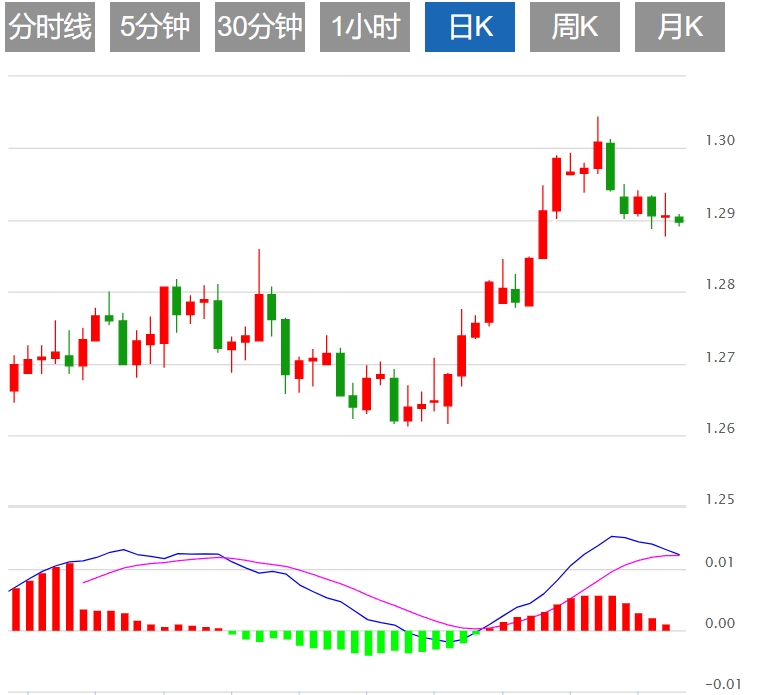The width and height of the screenshot is (762, 695).
Task: Click the -0.01 MACD axis label
Action: click(x=724, y=684)
